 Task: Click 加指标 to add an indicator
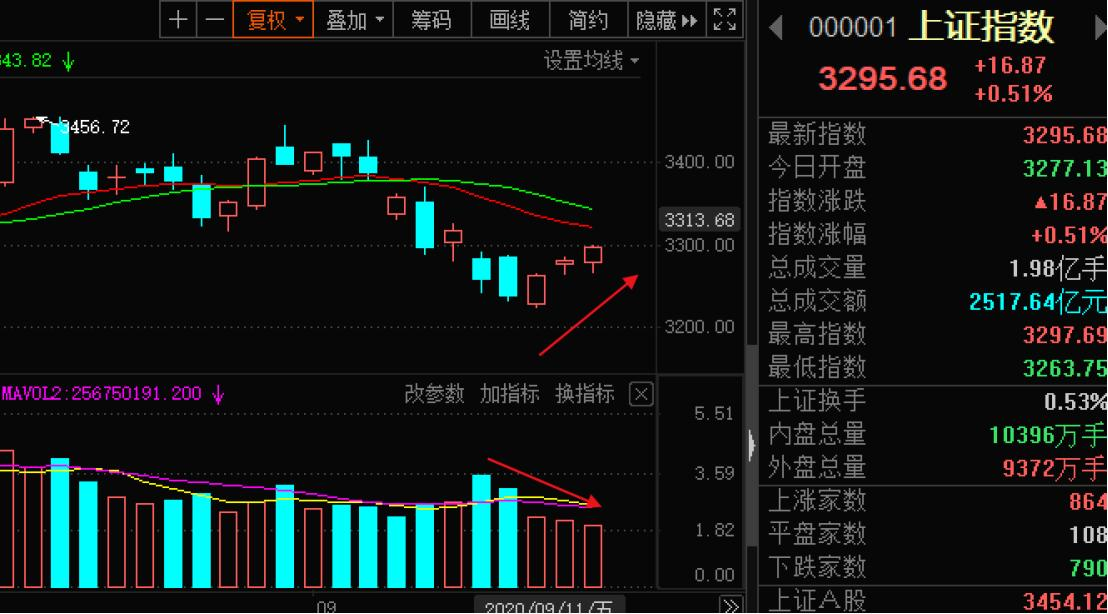point(511,394)
